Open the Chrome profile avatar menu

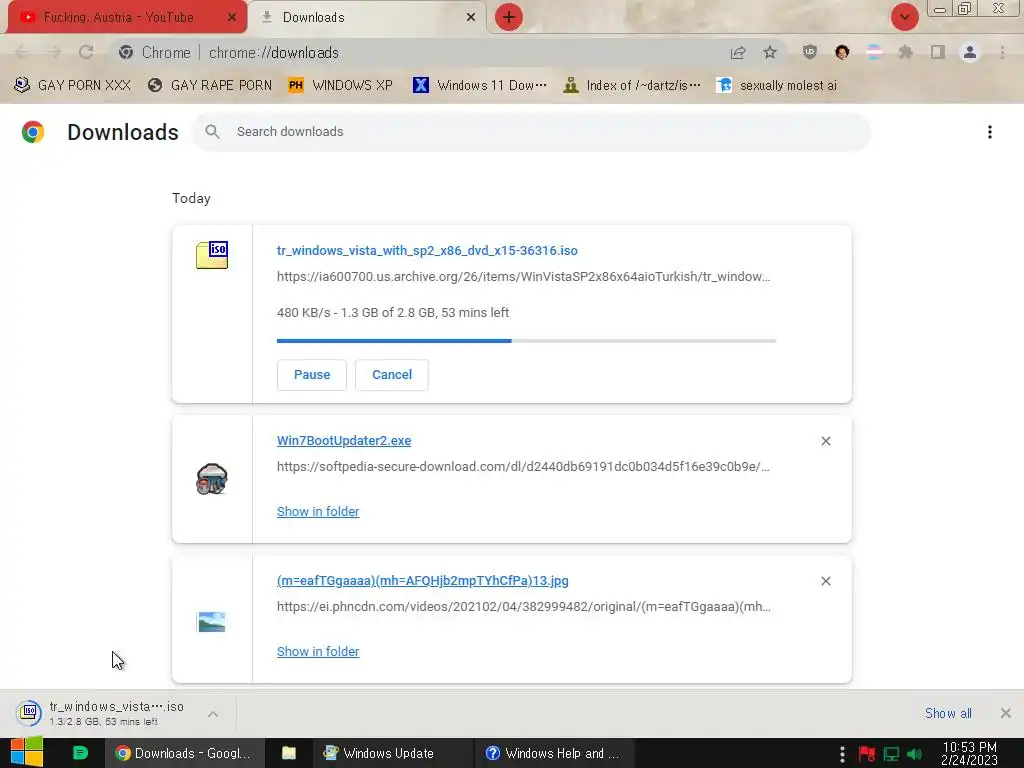970,52
